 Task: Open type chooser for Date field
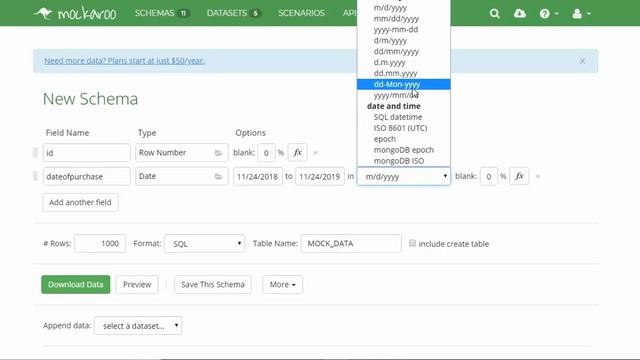[x=218, y=177]
